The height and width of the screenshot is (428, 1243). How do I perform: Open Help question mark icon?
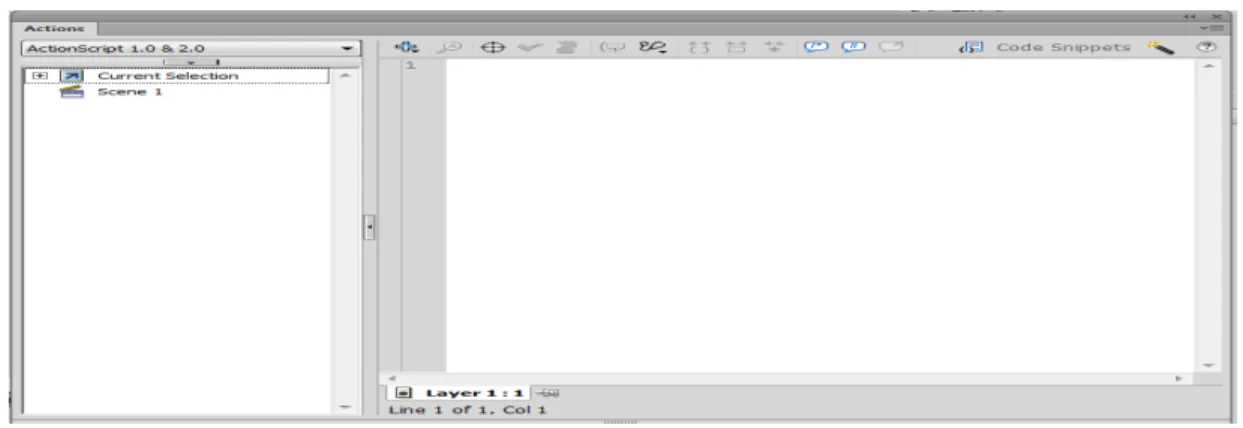tap(1206, 47)
